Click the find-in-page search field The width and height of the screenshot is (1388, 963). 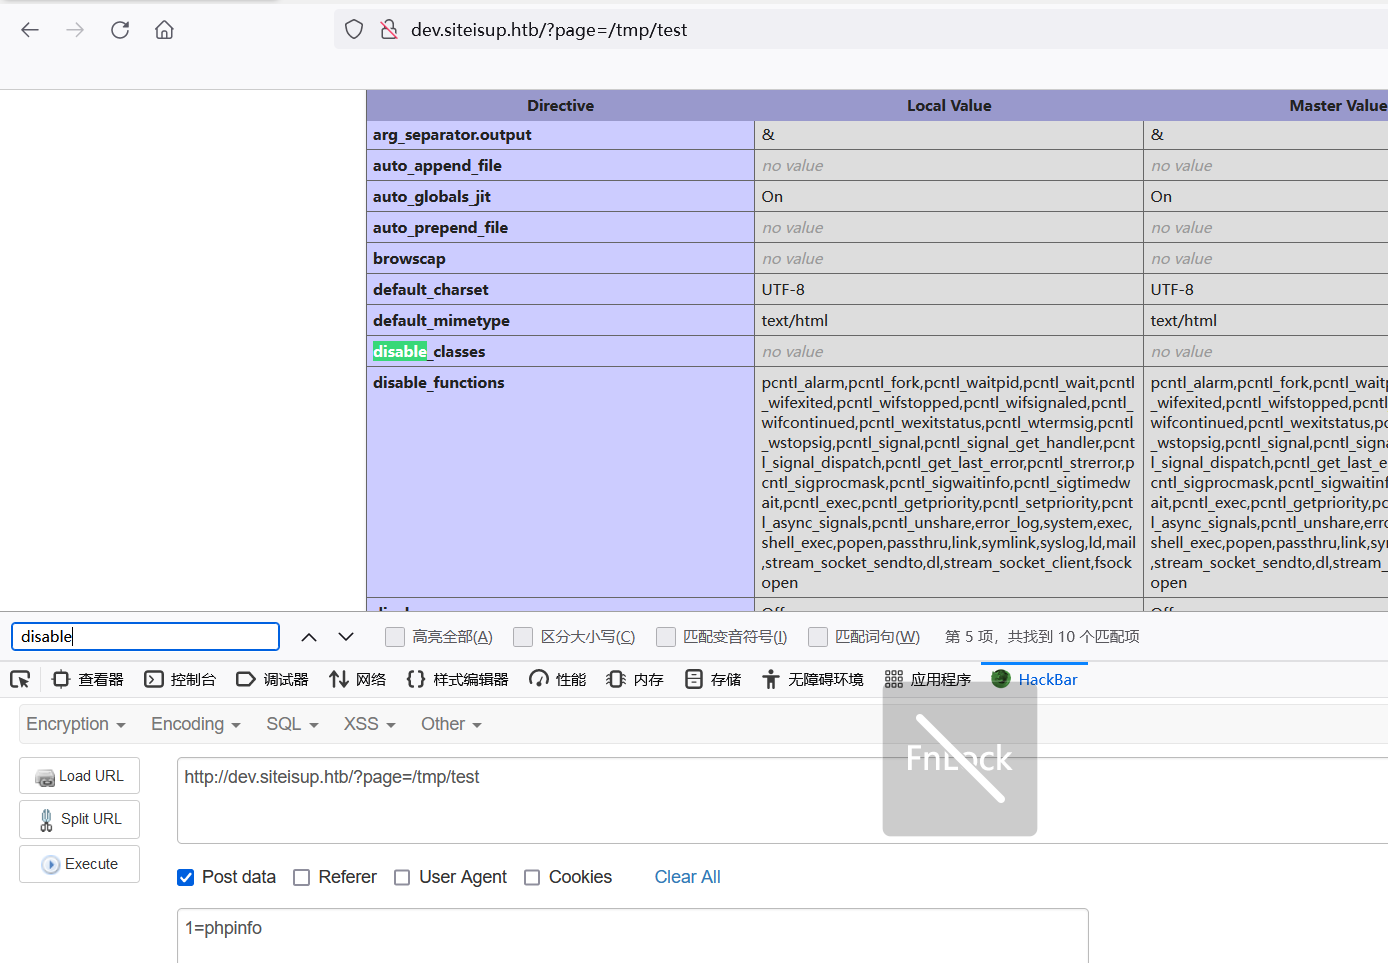coord(145,637)
